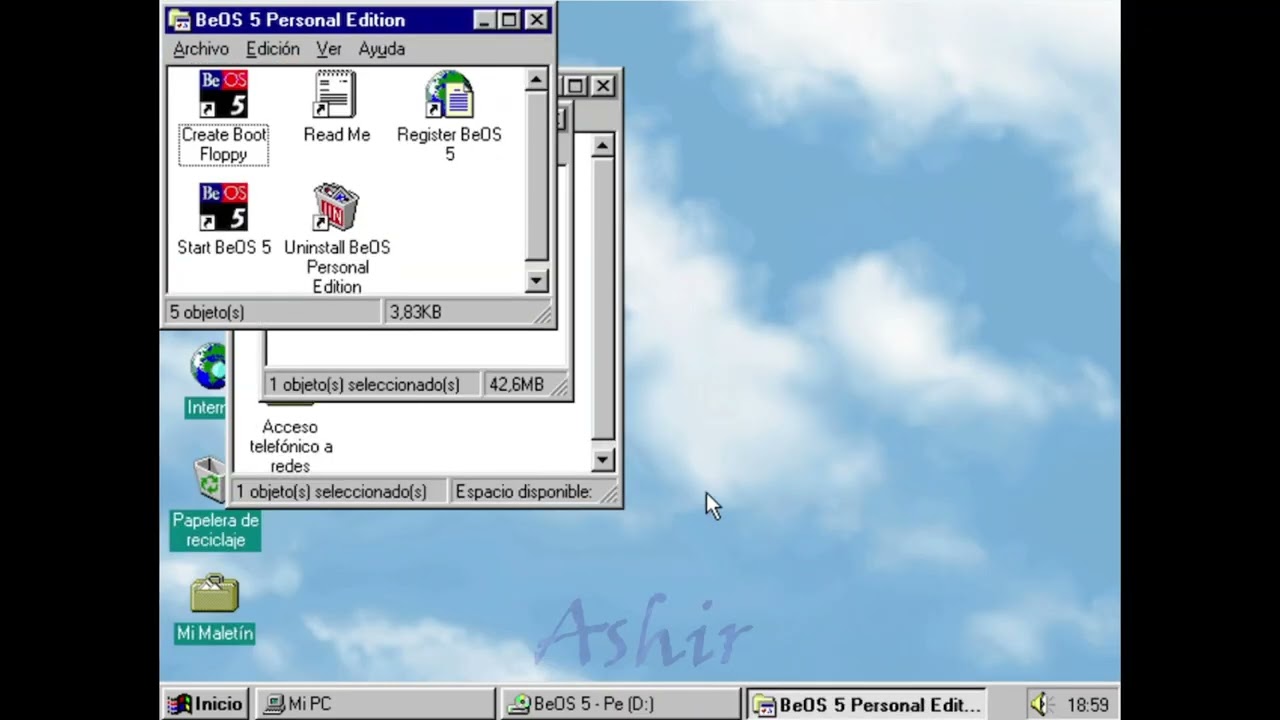Maximize the background Mi PC window
Screen dimensions: 1280x720
tap(575, 86)
